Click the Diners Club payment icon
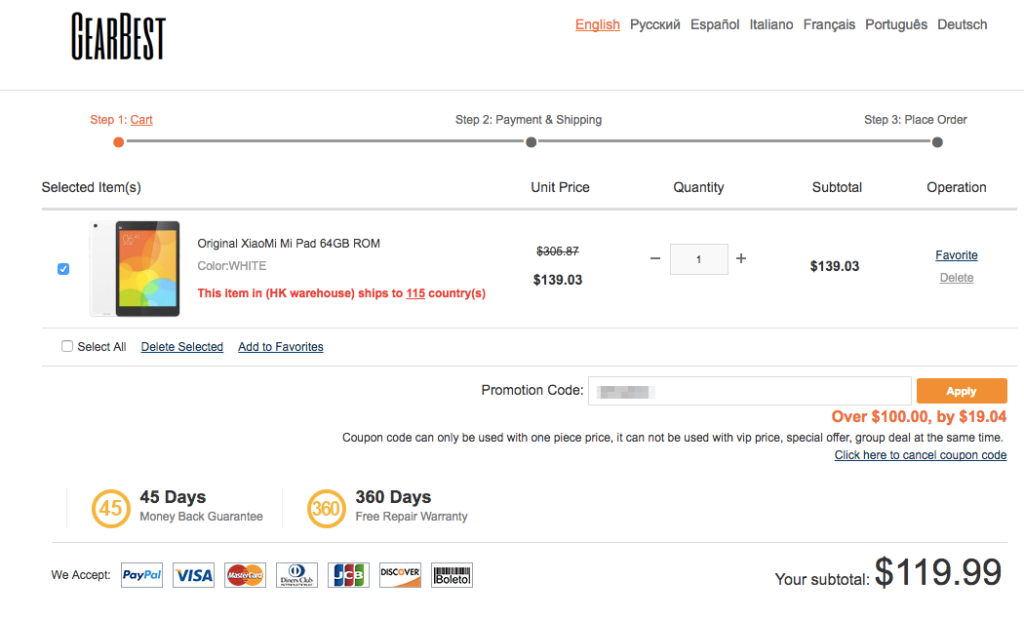This screenshot has width=1024, height=618. (x=297, y=575)
